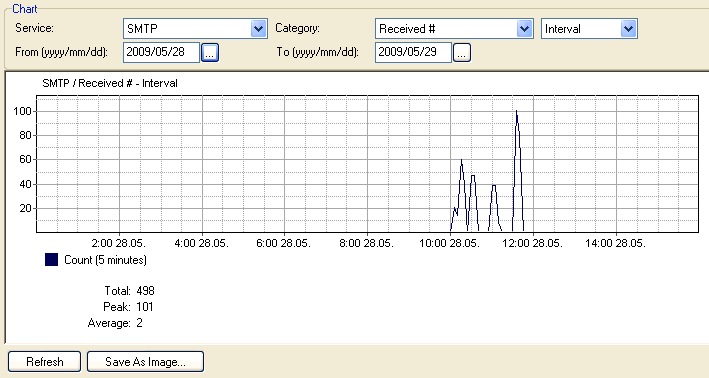This screenshot has width=709, height=378.
Task: Click the From date field 2009/05/28
Action: click(161, 52)
